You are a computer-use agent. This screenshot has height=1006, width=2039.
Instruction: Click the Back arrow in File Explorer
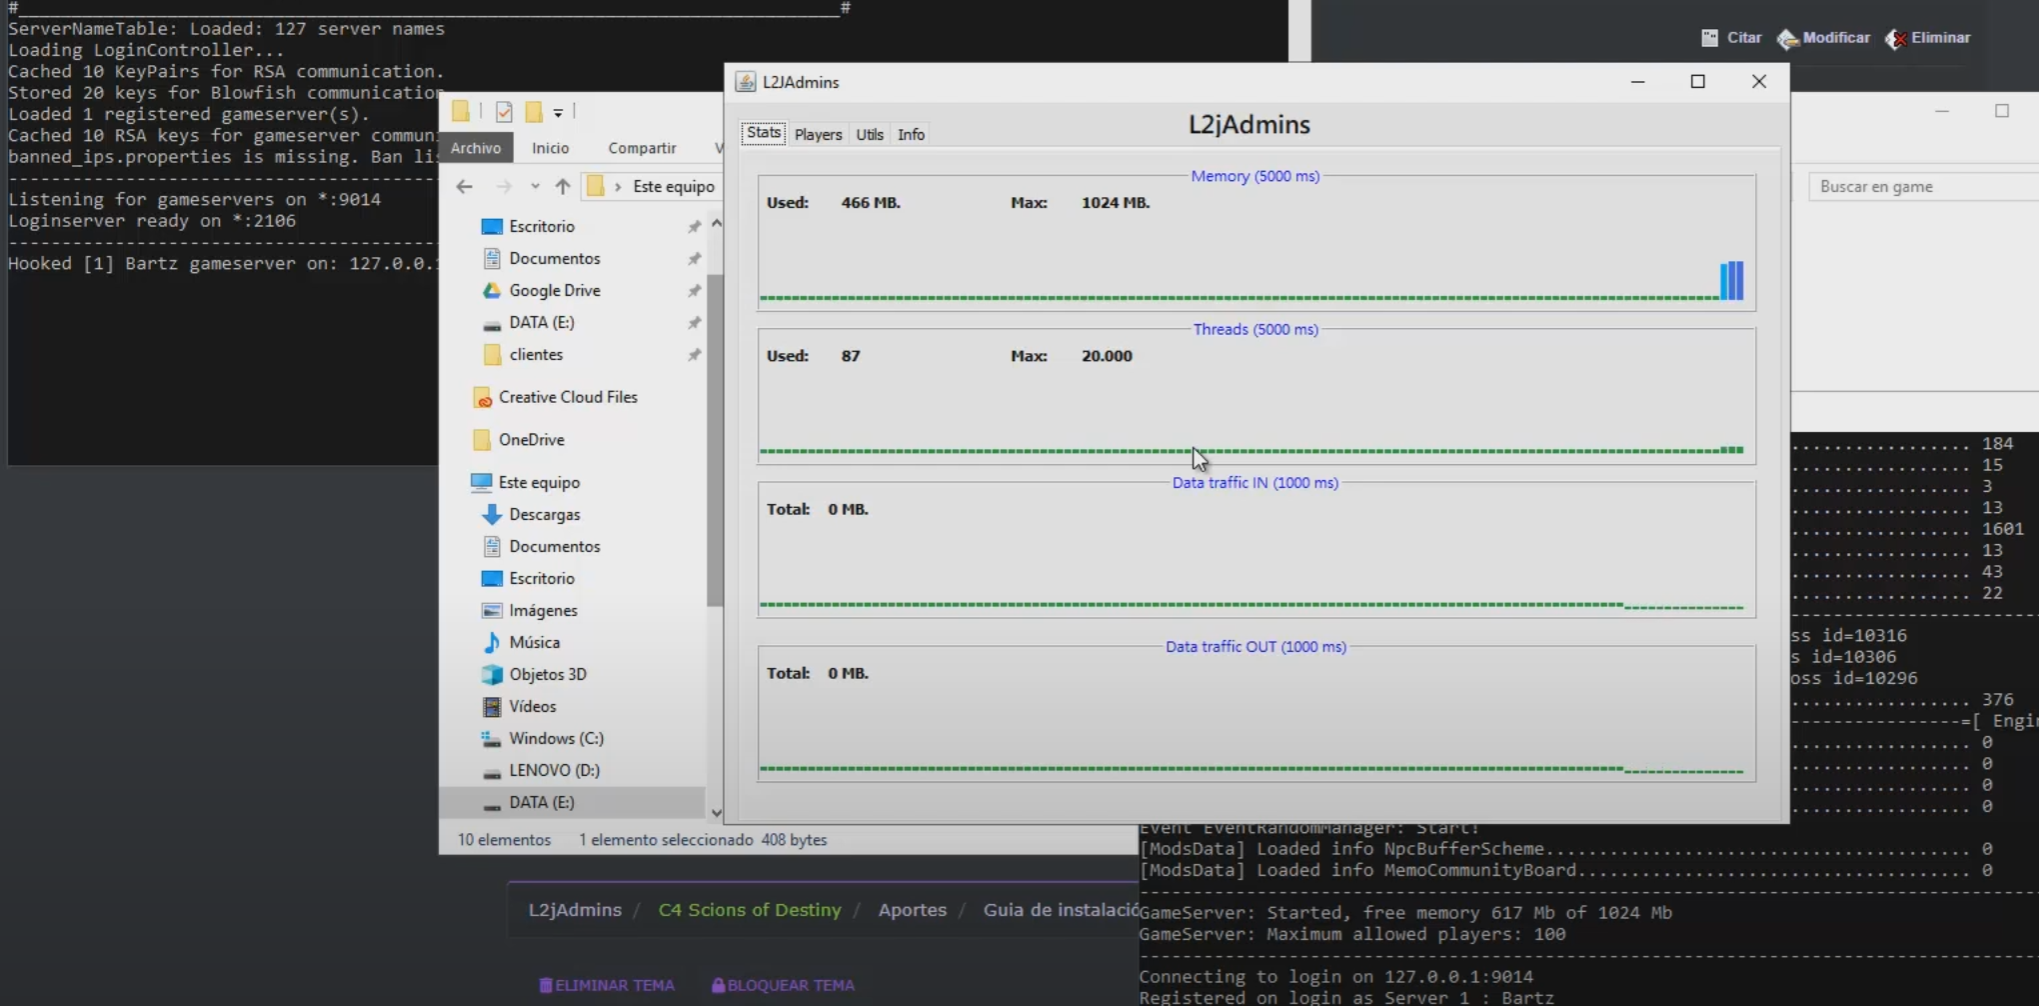(464, 186)
